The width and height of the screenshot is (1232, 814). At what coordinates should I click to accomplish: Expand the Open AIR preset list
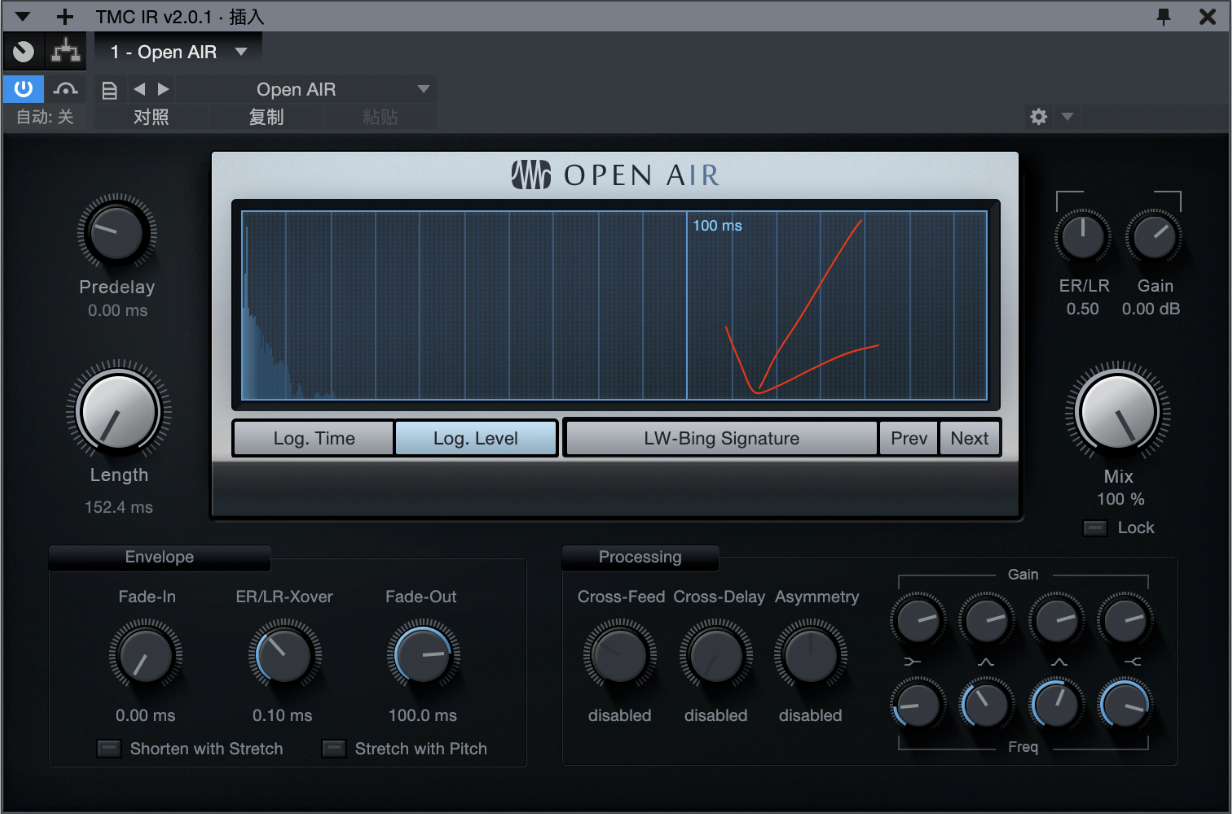click(423, 89)
